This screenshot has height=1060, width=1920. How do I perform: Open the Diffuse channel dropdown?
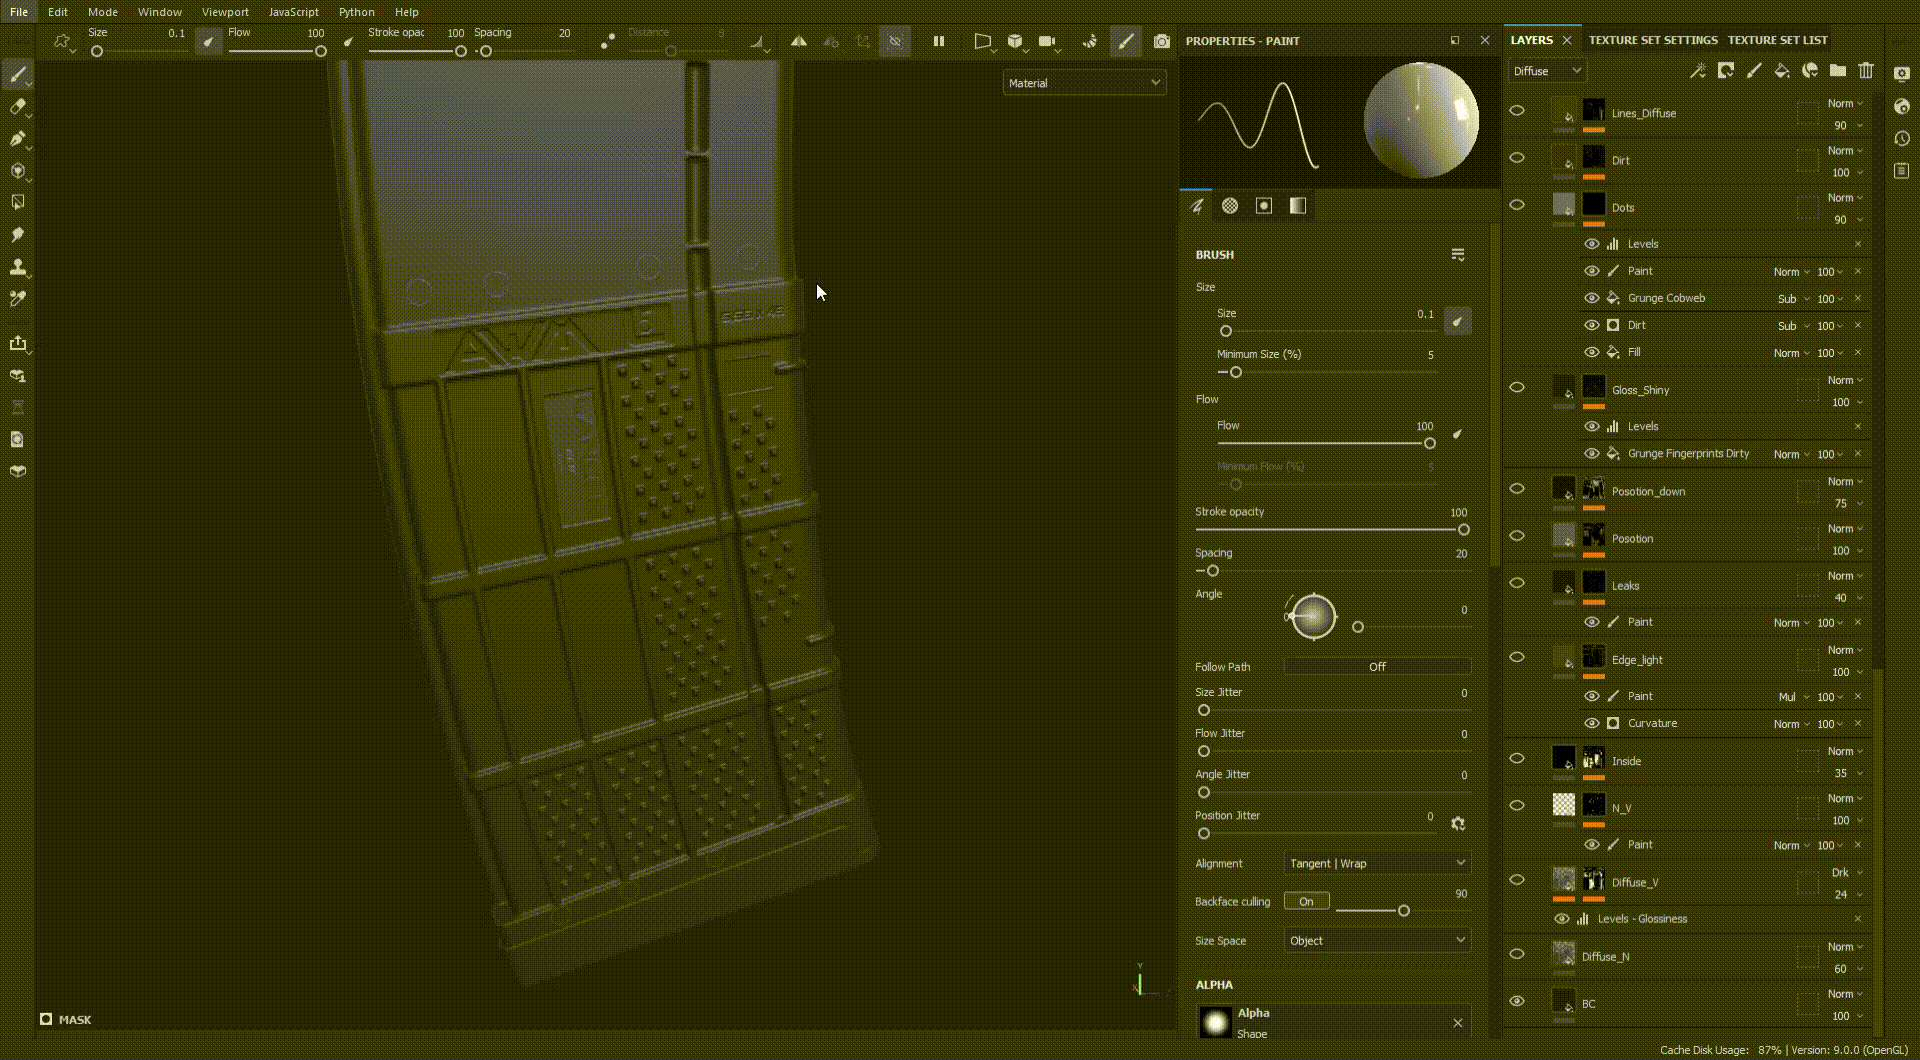[1546, 71]
